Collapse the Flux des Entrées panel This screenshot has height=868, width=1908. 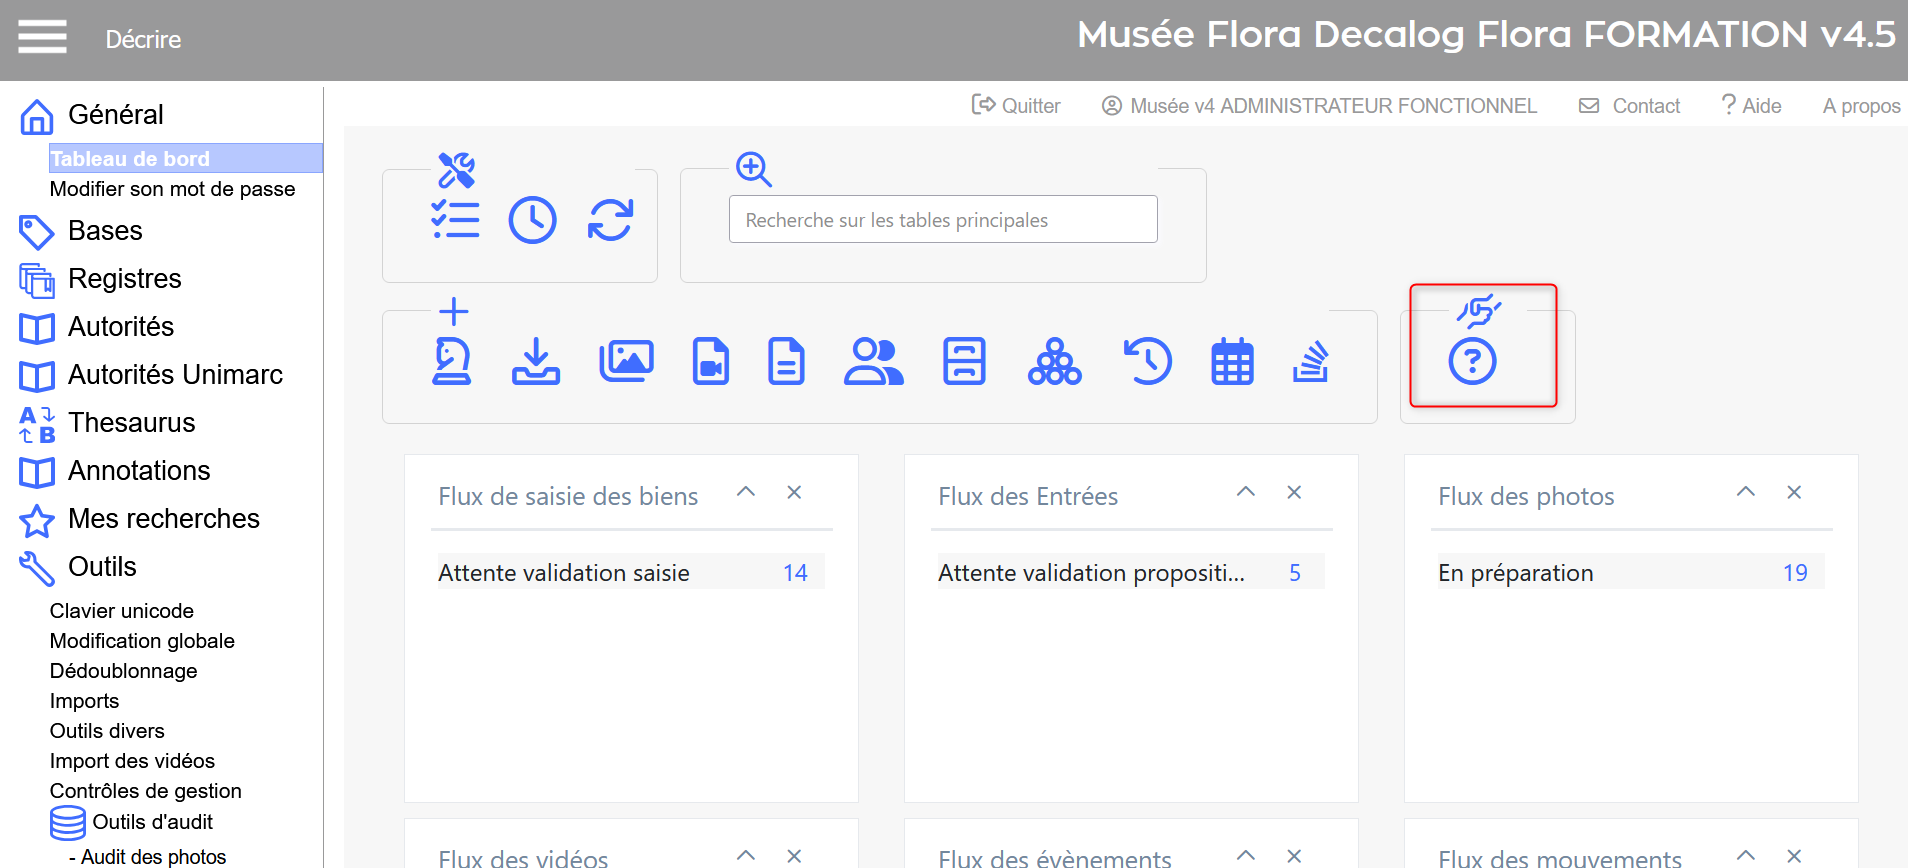[1246, 492]
